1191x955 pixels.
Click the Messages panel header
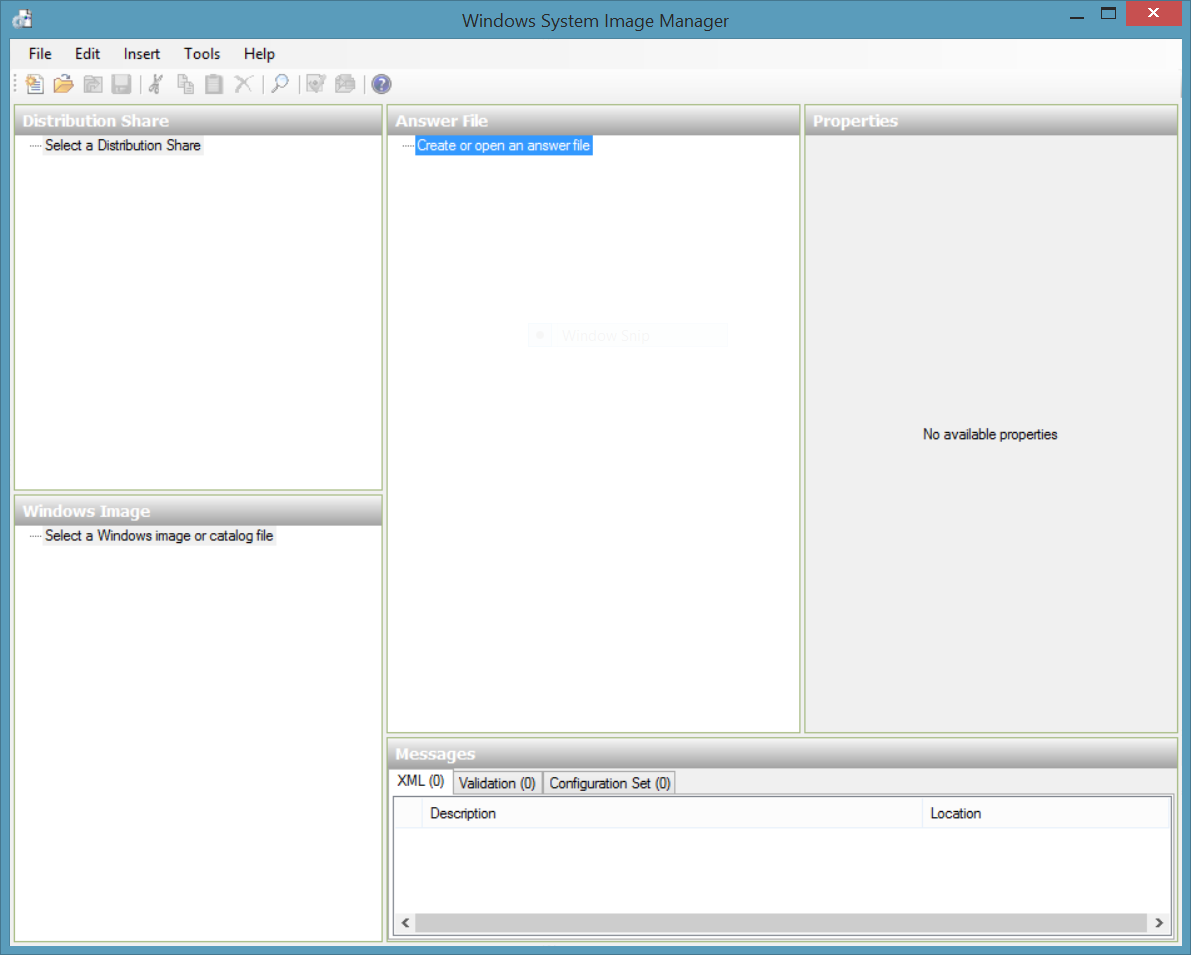tap(782, 754)
